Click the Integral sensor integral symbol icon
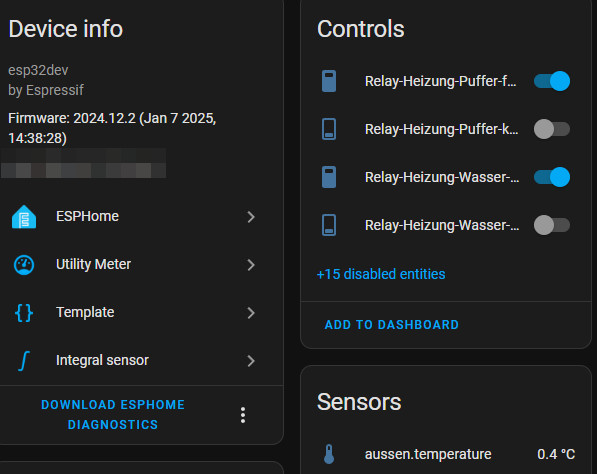The height and width of the screenshot is (474, 597). (24, 361)
